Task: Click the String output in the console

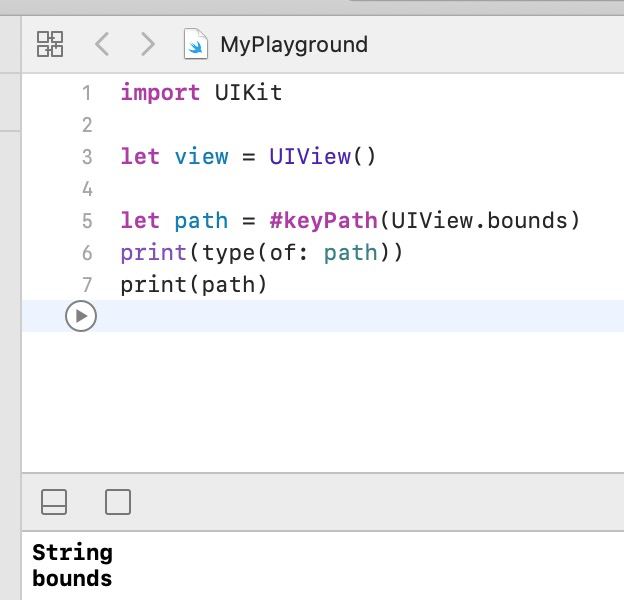Action: click(x=72, y=553)
